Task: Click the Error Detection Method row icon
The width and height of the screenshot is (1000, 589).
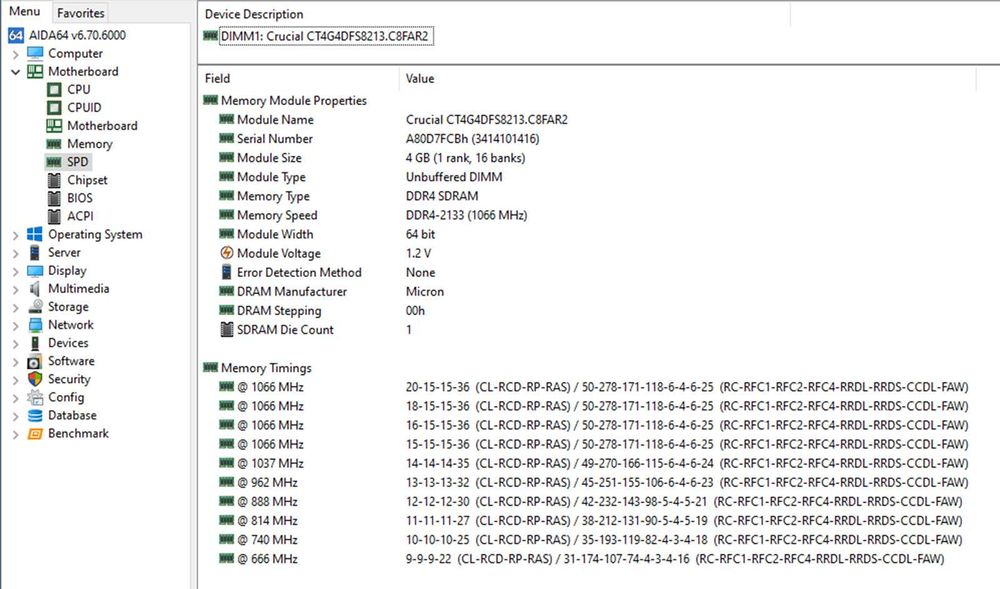Action: coord(226,272)
